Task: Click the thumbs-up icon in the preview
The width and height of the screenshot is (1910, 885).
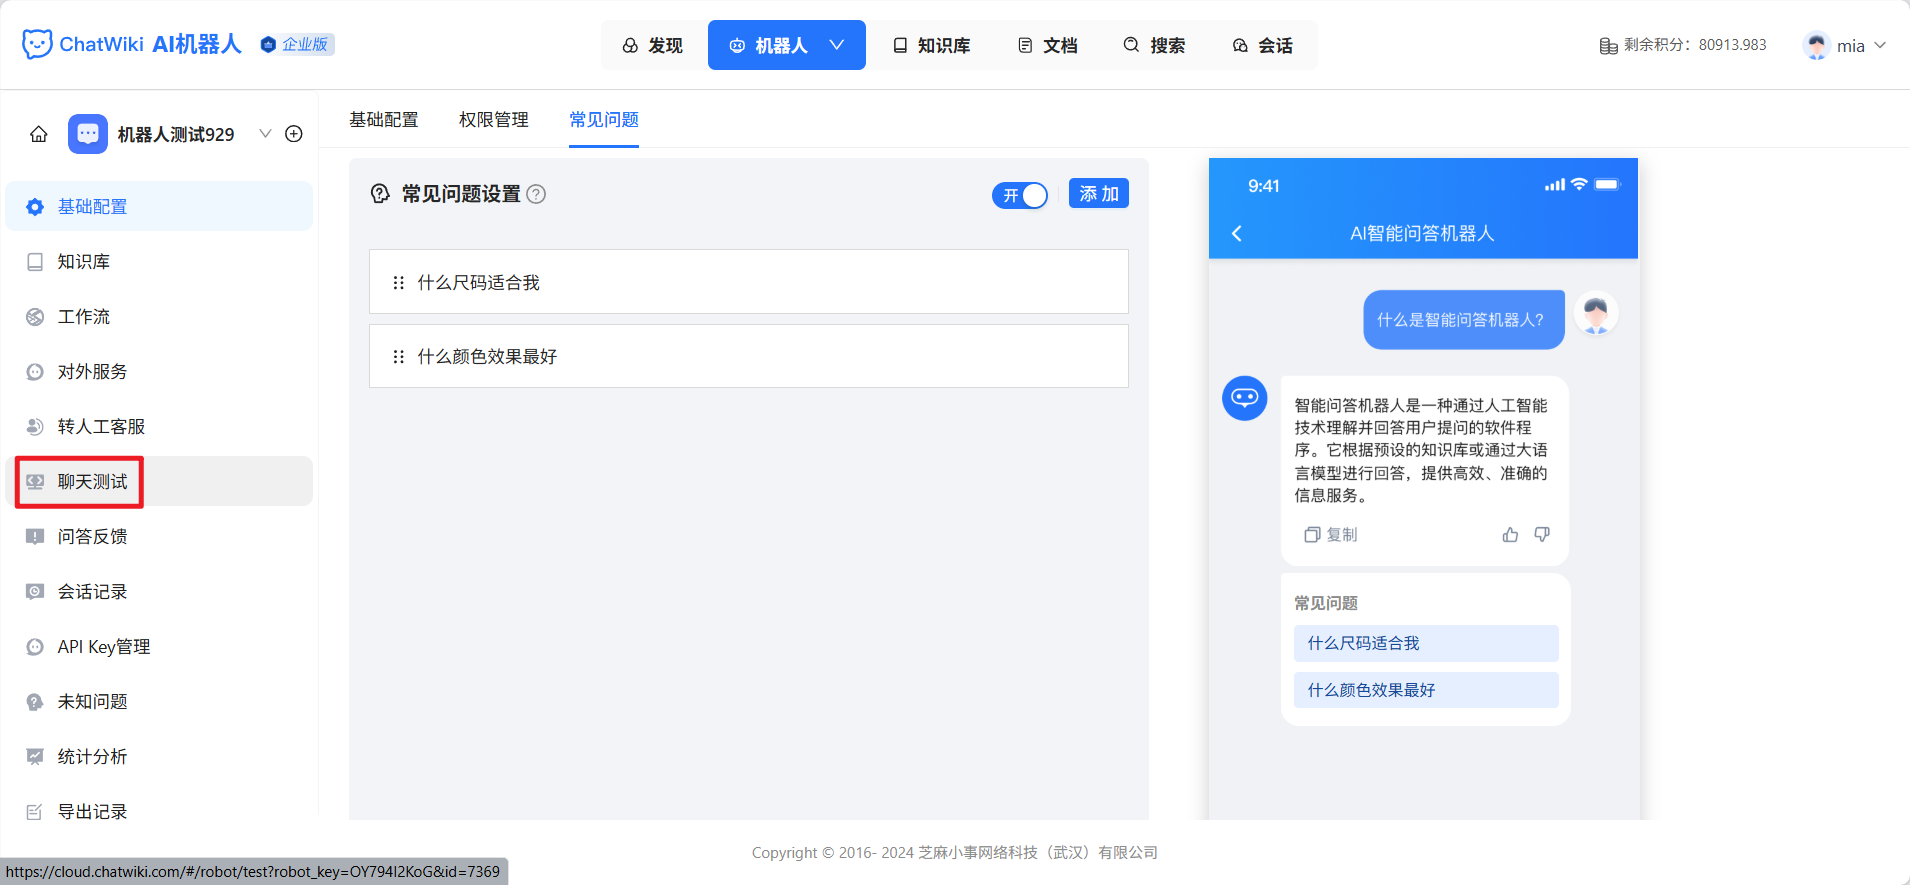Action: [1510, 535]
